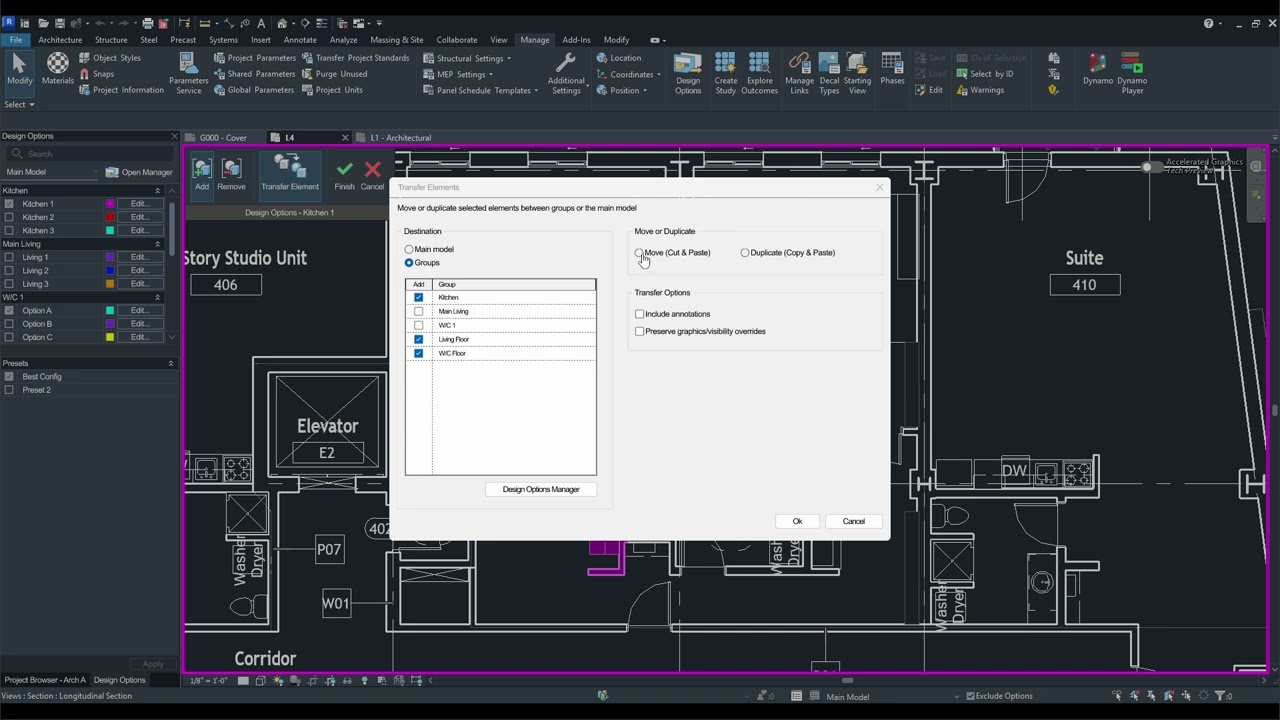Viewport: 1280px width, 720px height.
Task: Click Explore Outcomes icon
Action: [x=759, y=73]
